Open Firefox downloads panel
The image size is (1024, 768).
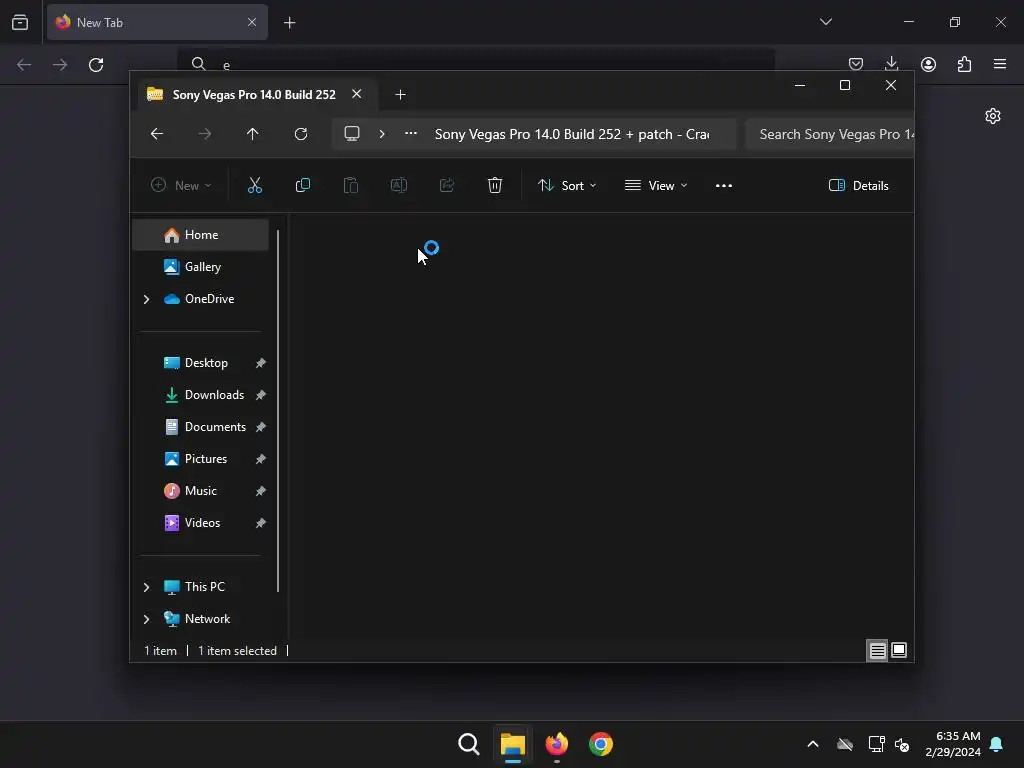[x=891, y=64]
